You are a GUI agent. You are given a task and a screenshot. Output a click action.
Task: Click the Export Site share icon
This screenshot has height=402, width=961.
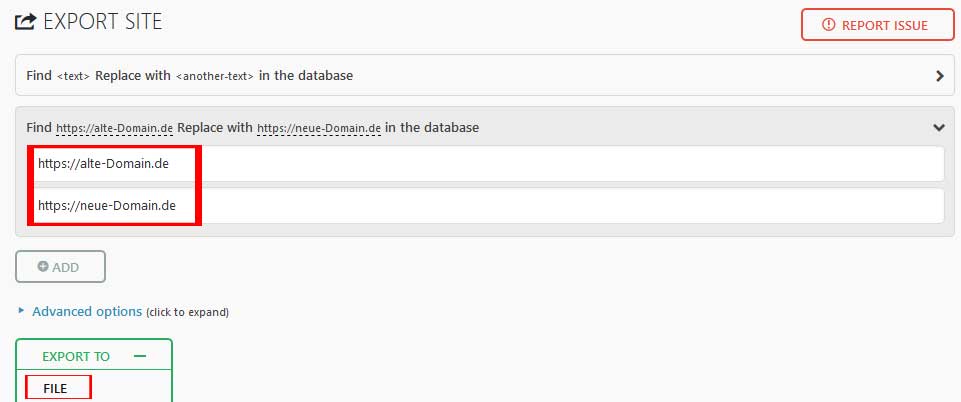26,21
